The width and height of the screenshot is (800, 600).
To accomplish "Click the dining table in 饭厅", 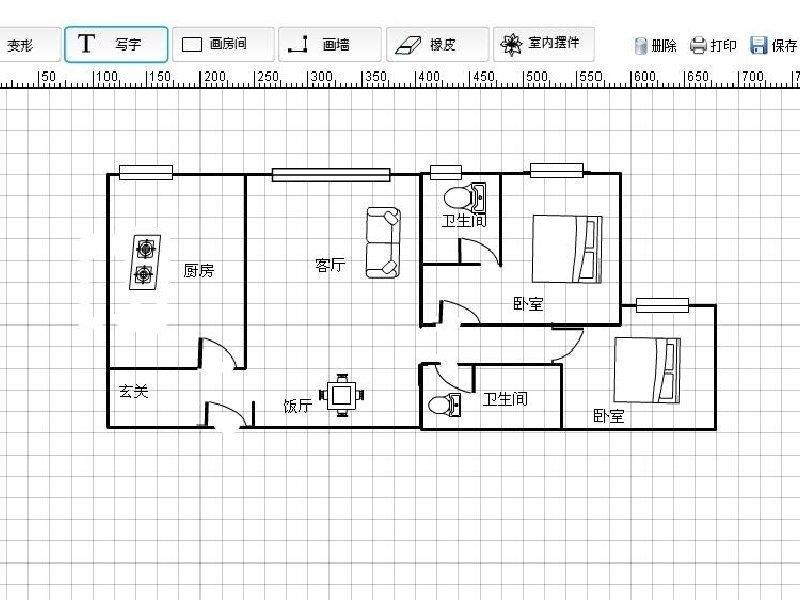I will tap(342, 394).
